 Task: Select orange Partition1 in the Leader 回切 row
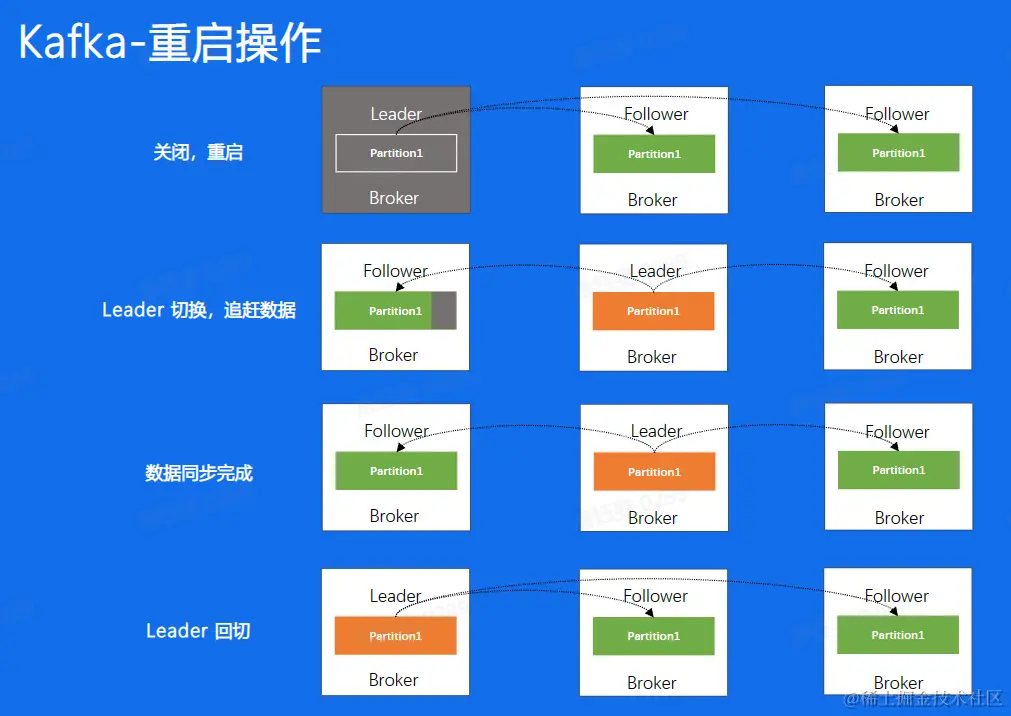pyautogui.click(x=395, y=636)
